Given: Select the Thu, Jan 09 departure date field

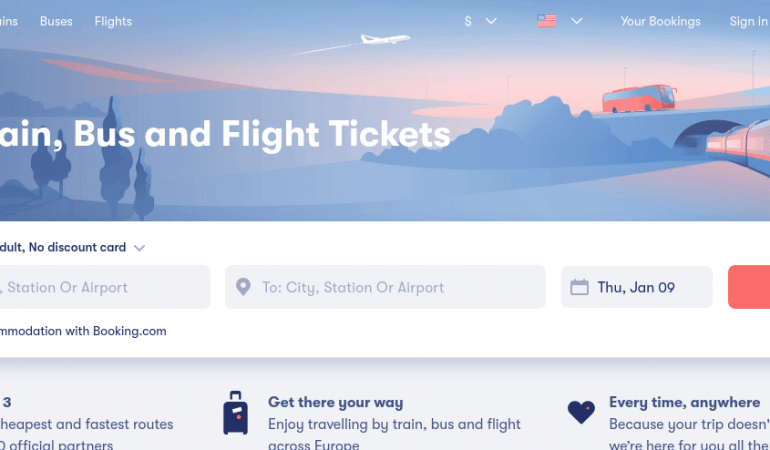Looking at the screenshot, I should point(636,288).
